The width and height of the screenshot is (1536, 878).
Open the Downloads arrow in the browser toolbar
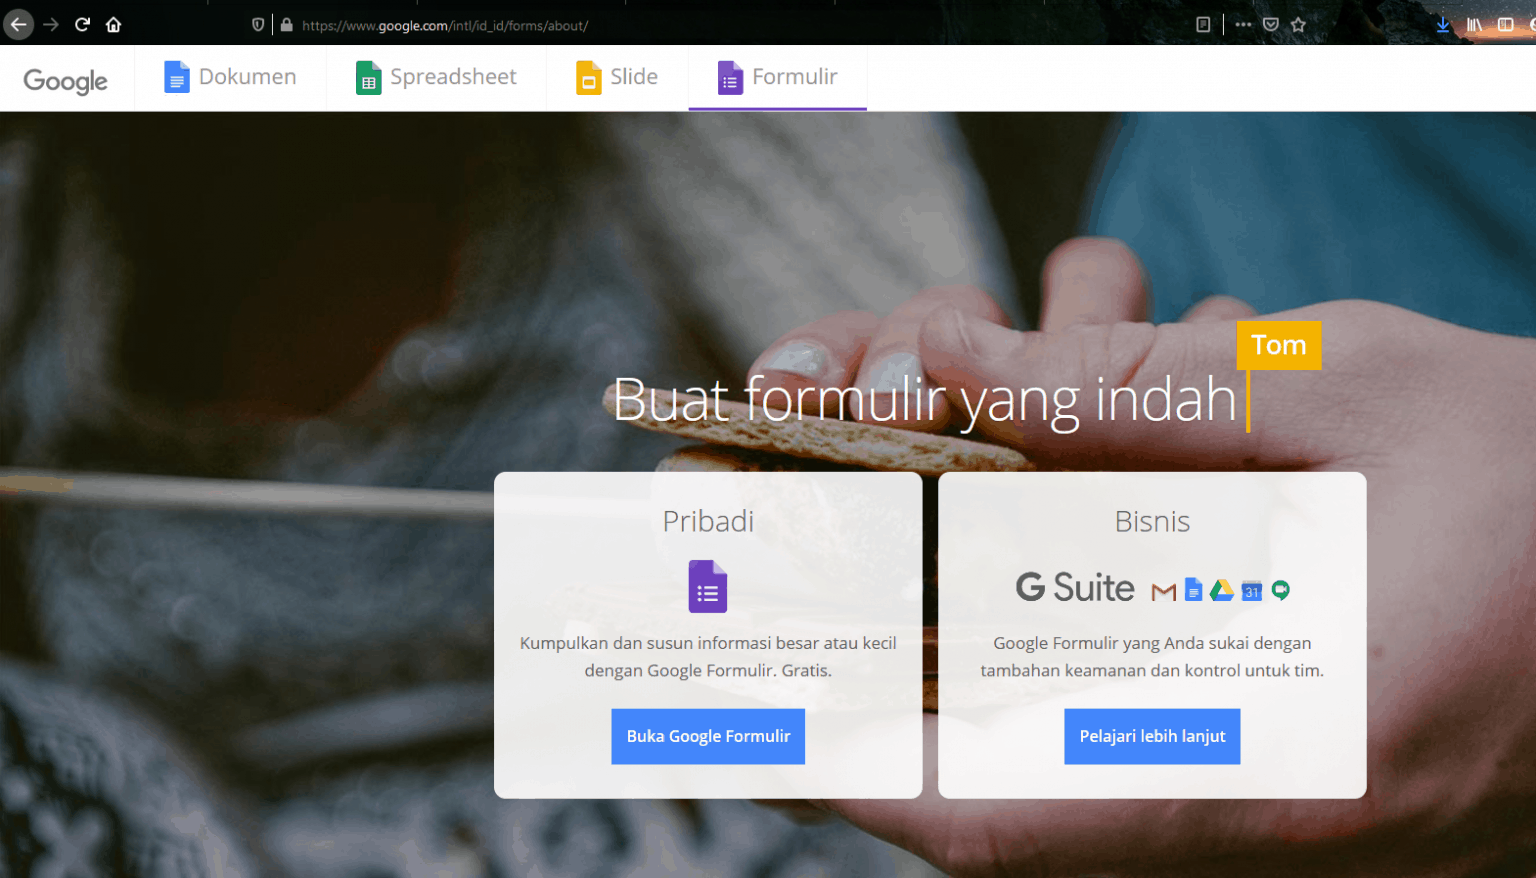1443,24
